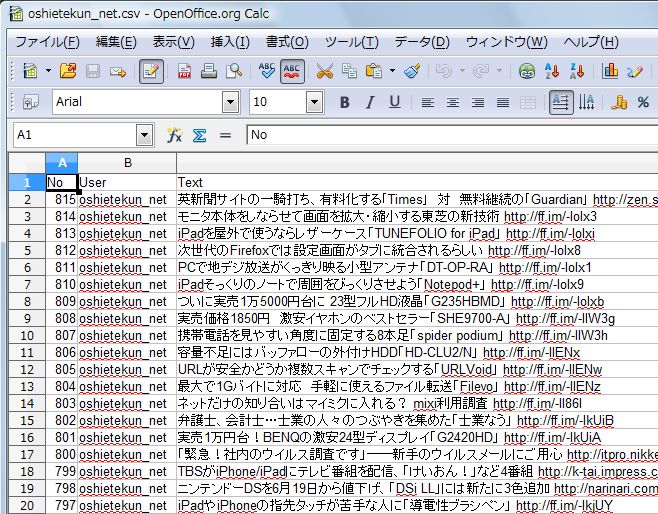Click the Function equals sign icon
The width and height of the screenshot is (658, 514).
tap(225, 135)
